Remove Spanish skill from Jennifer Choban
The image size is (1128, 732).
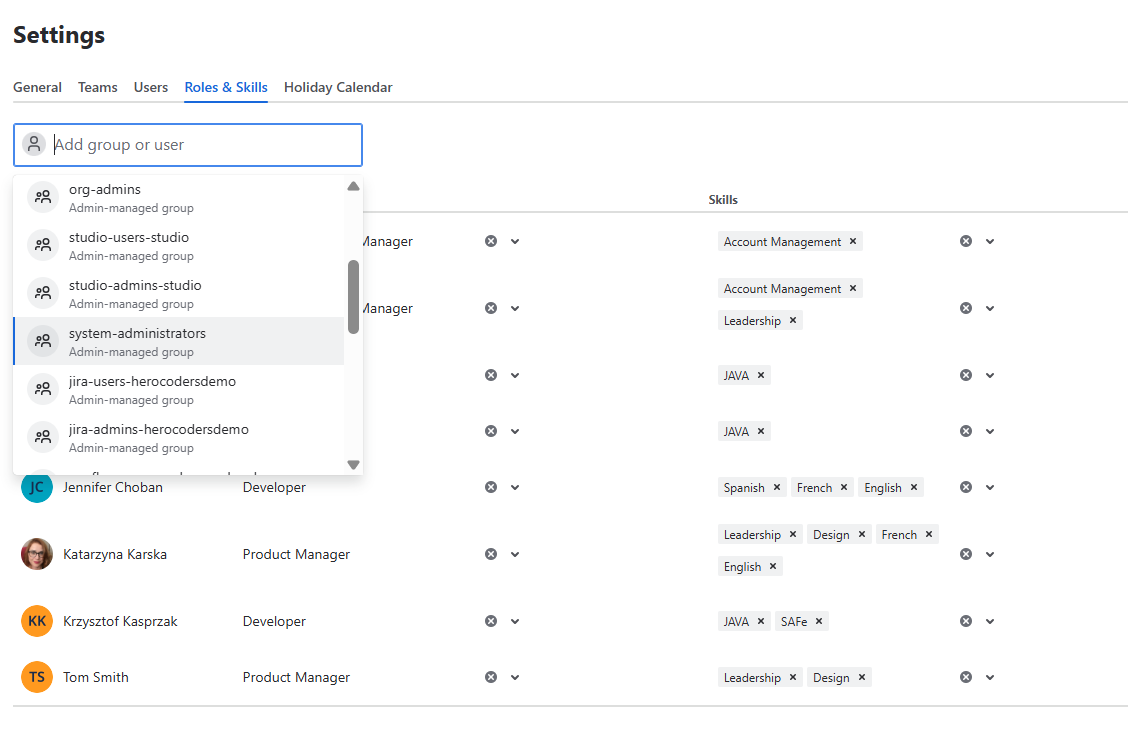(777, 488)
